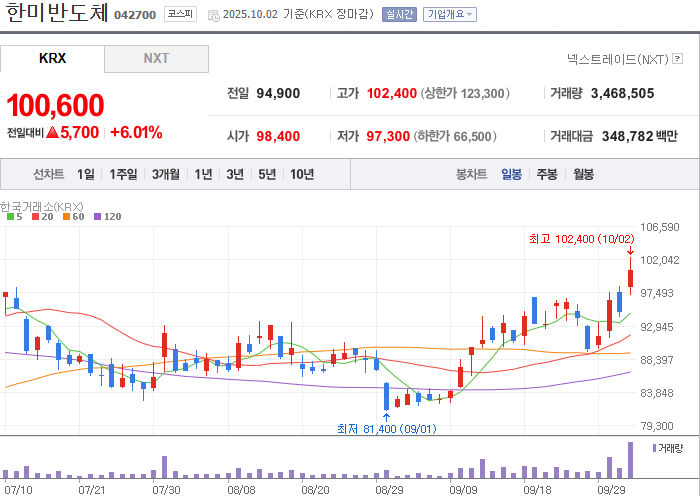Screen dimensions: 700x496
Task: Click the red up-triangle next to 5,700
Action: [52, 132]
